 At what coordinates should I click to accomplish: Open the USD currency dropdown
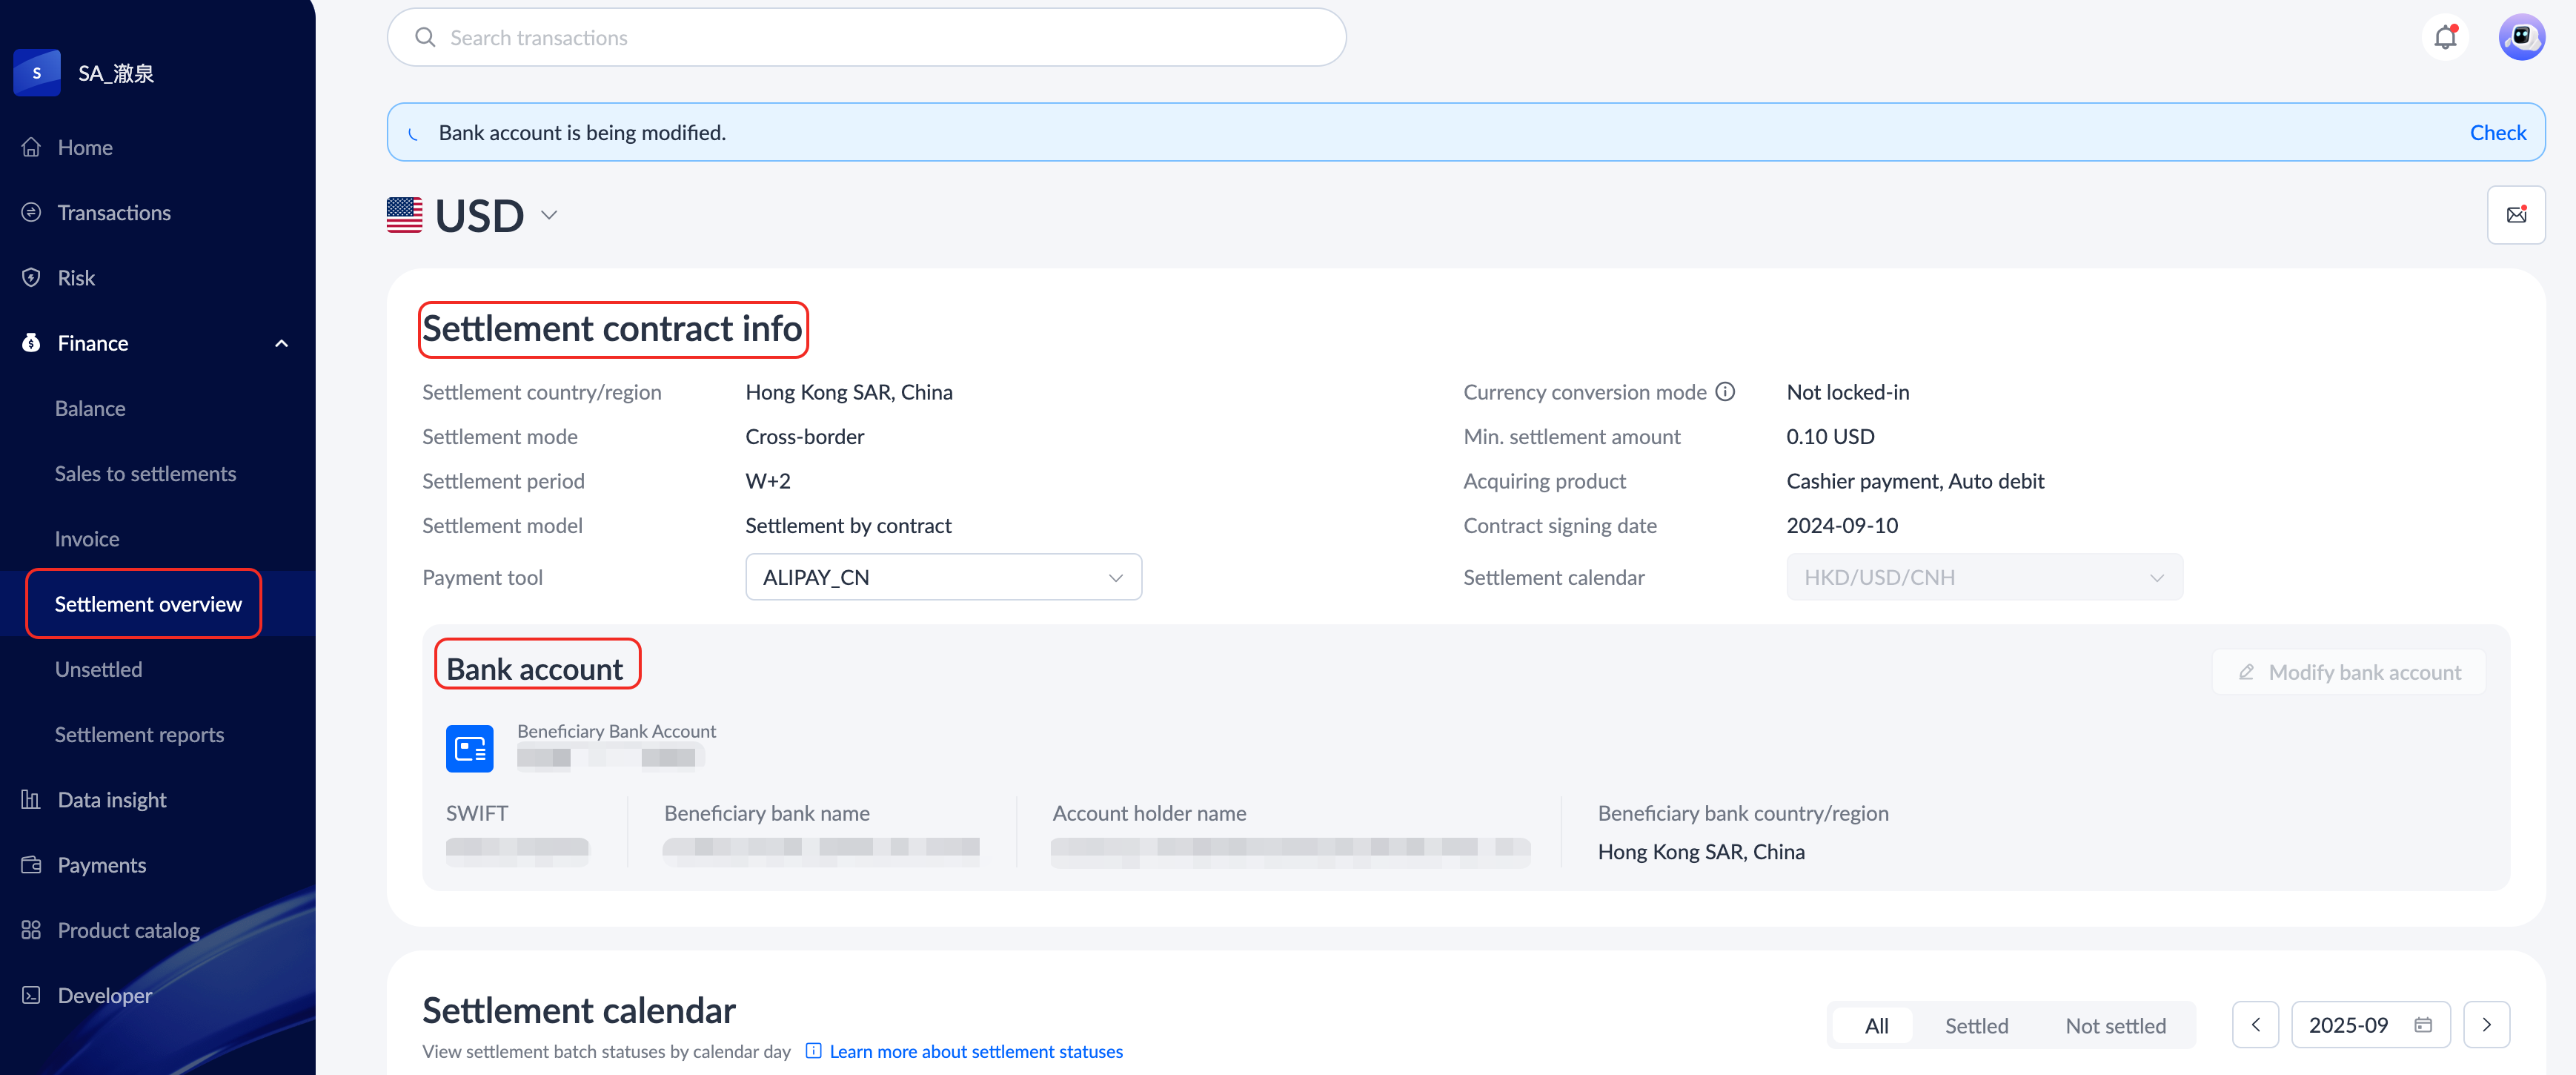[548, 215]
